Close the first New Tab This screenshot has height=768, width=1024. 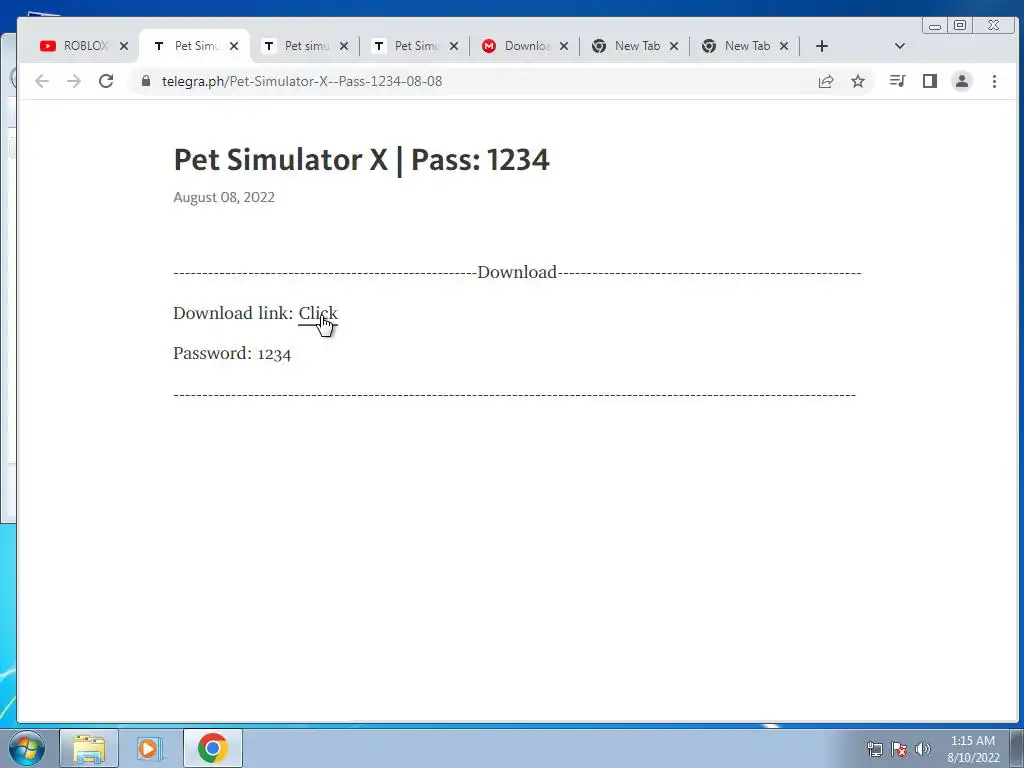point(674,46)
